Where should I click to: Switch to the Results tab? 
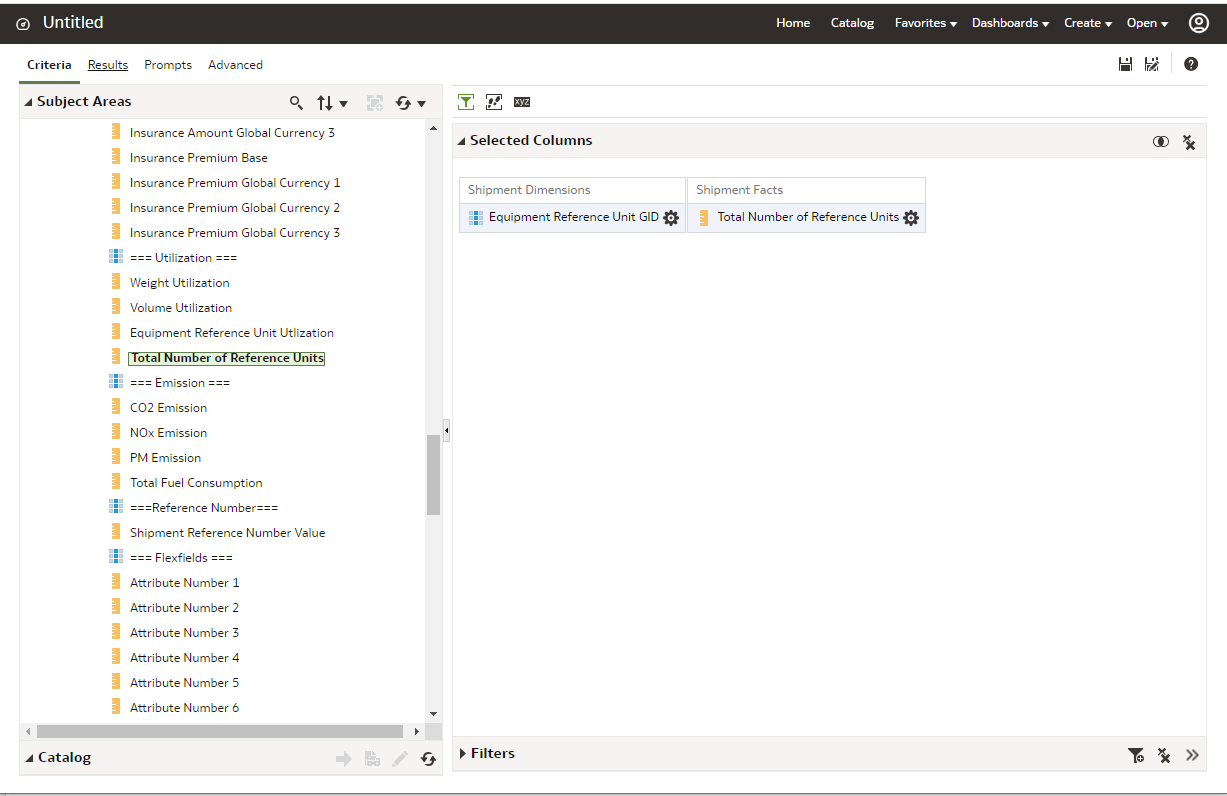108,65
